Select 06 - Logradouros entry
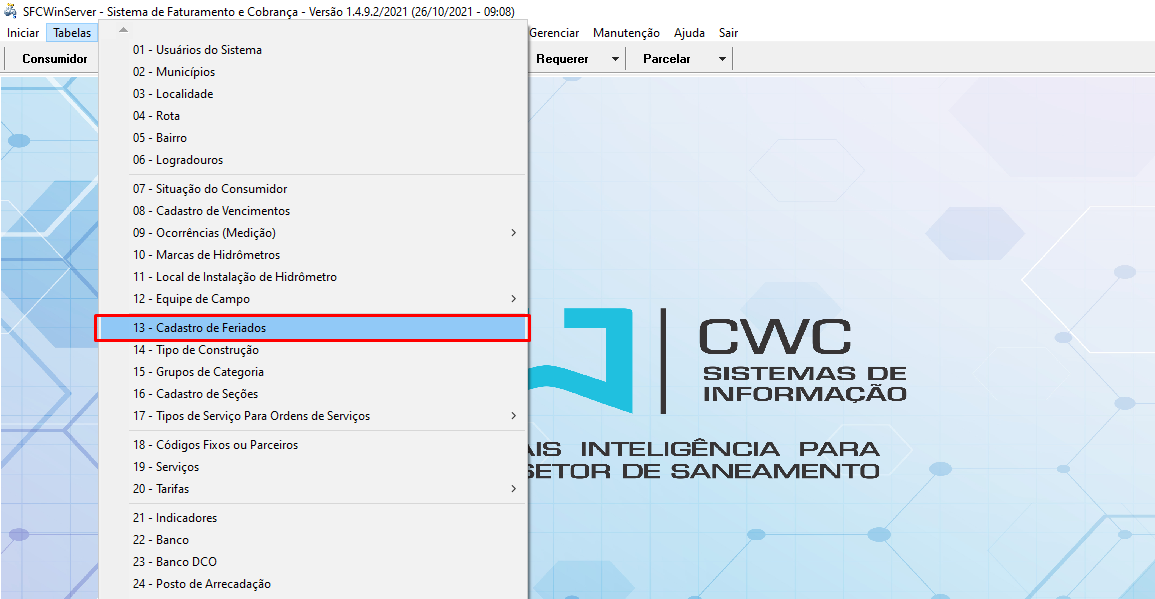This screenshot has height=599, width=1155. tap(177, 160)
